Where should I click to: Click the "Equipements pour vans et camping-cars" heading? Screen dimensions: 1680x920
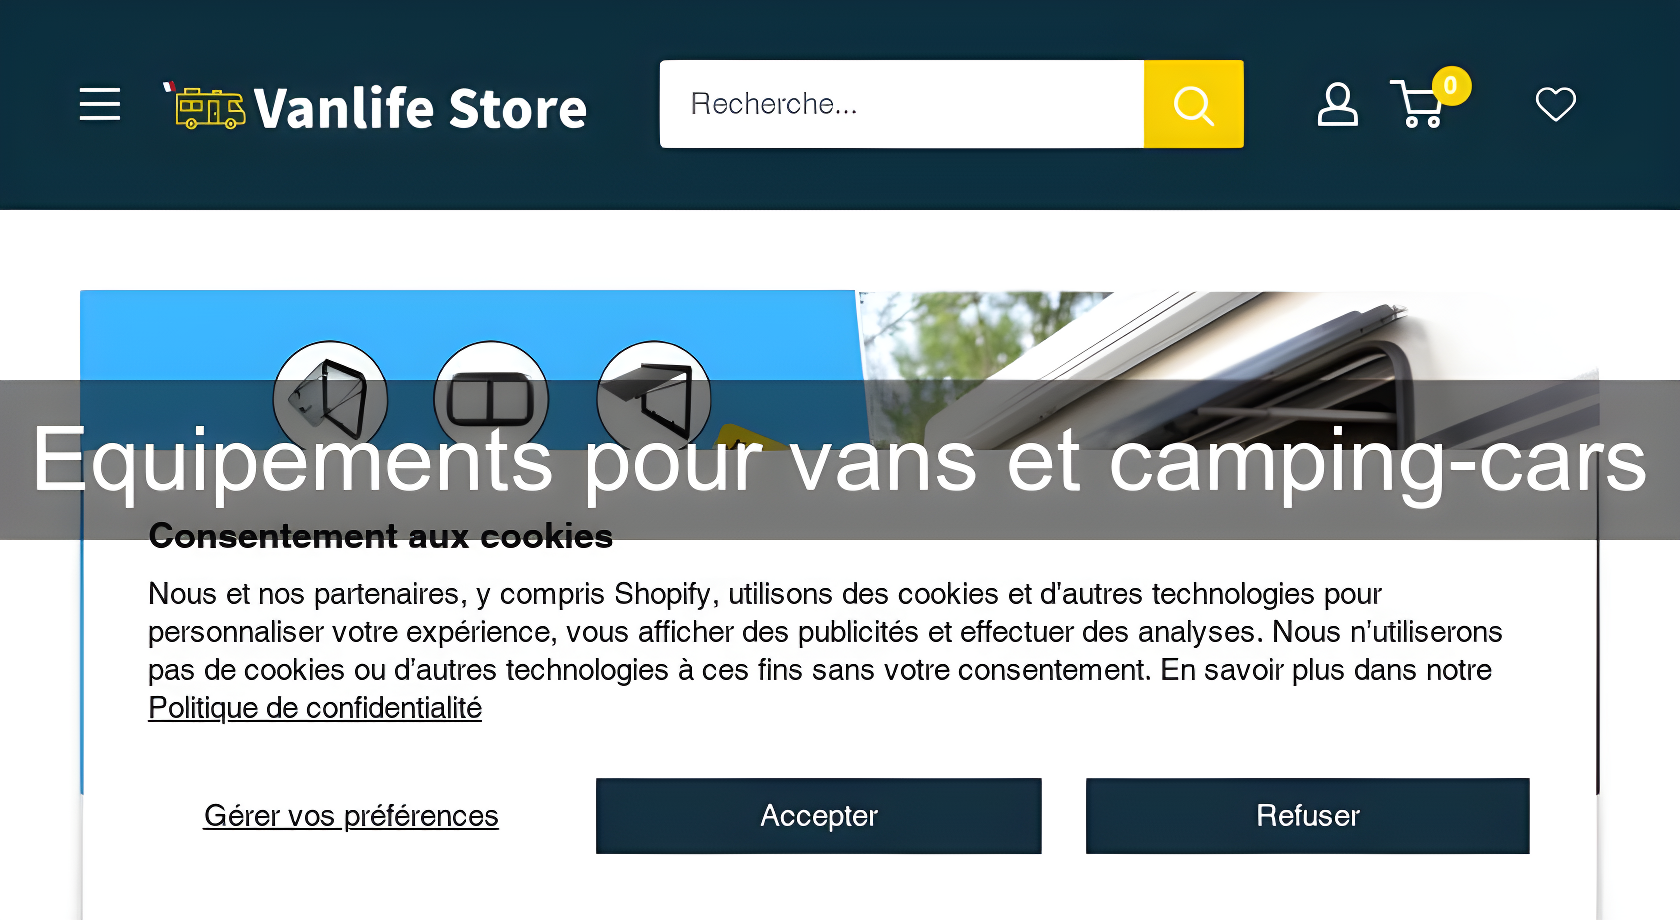point(838,460)
